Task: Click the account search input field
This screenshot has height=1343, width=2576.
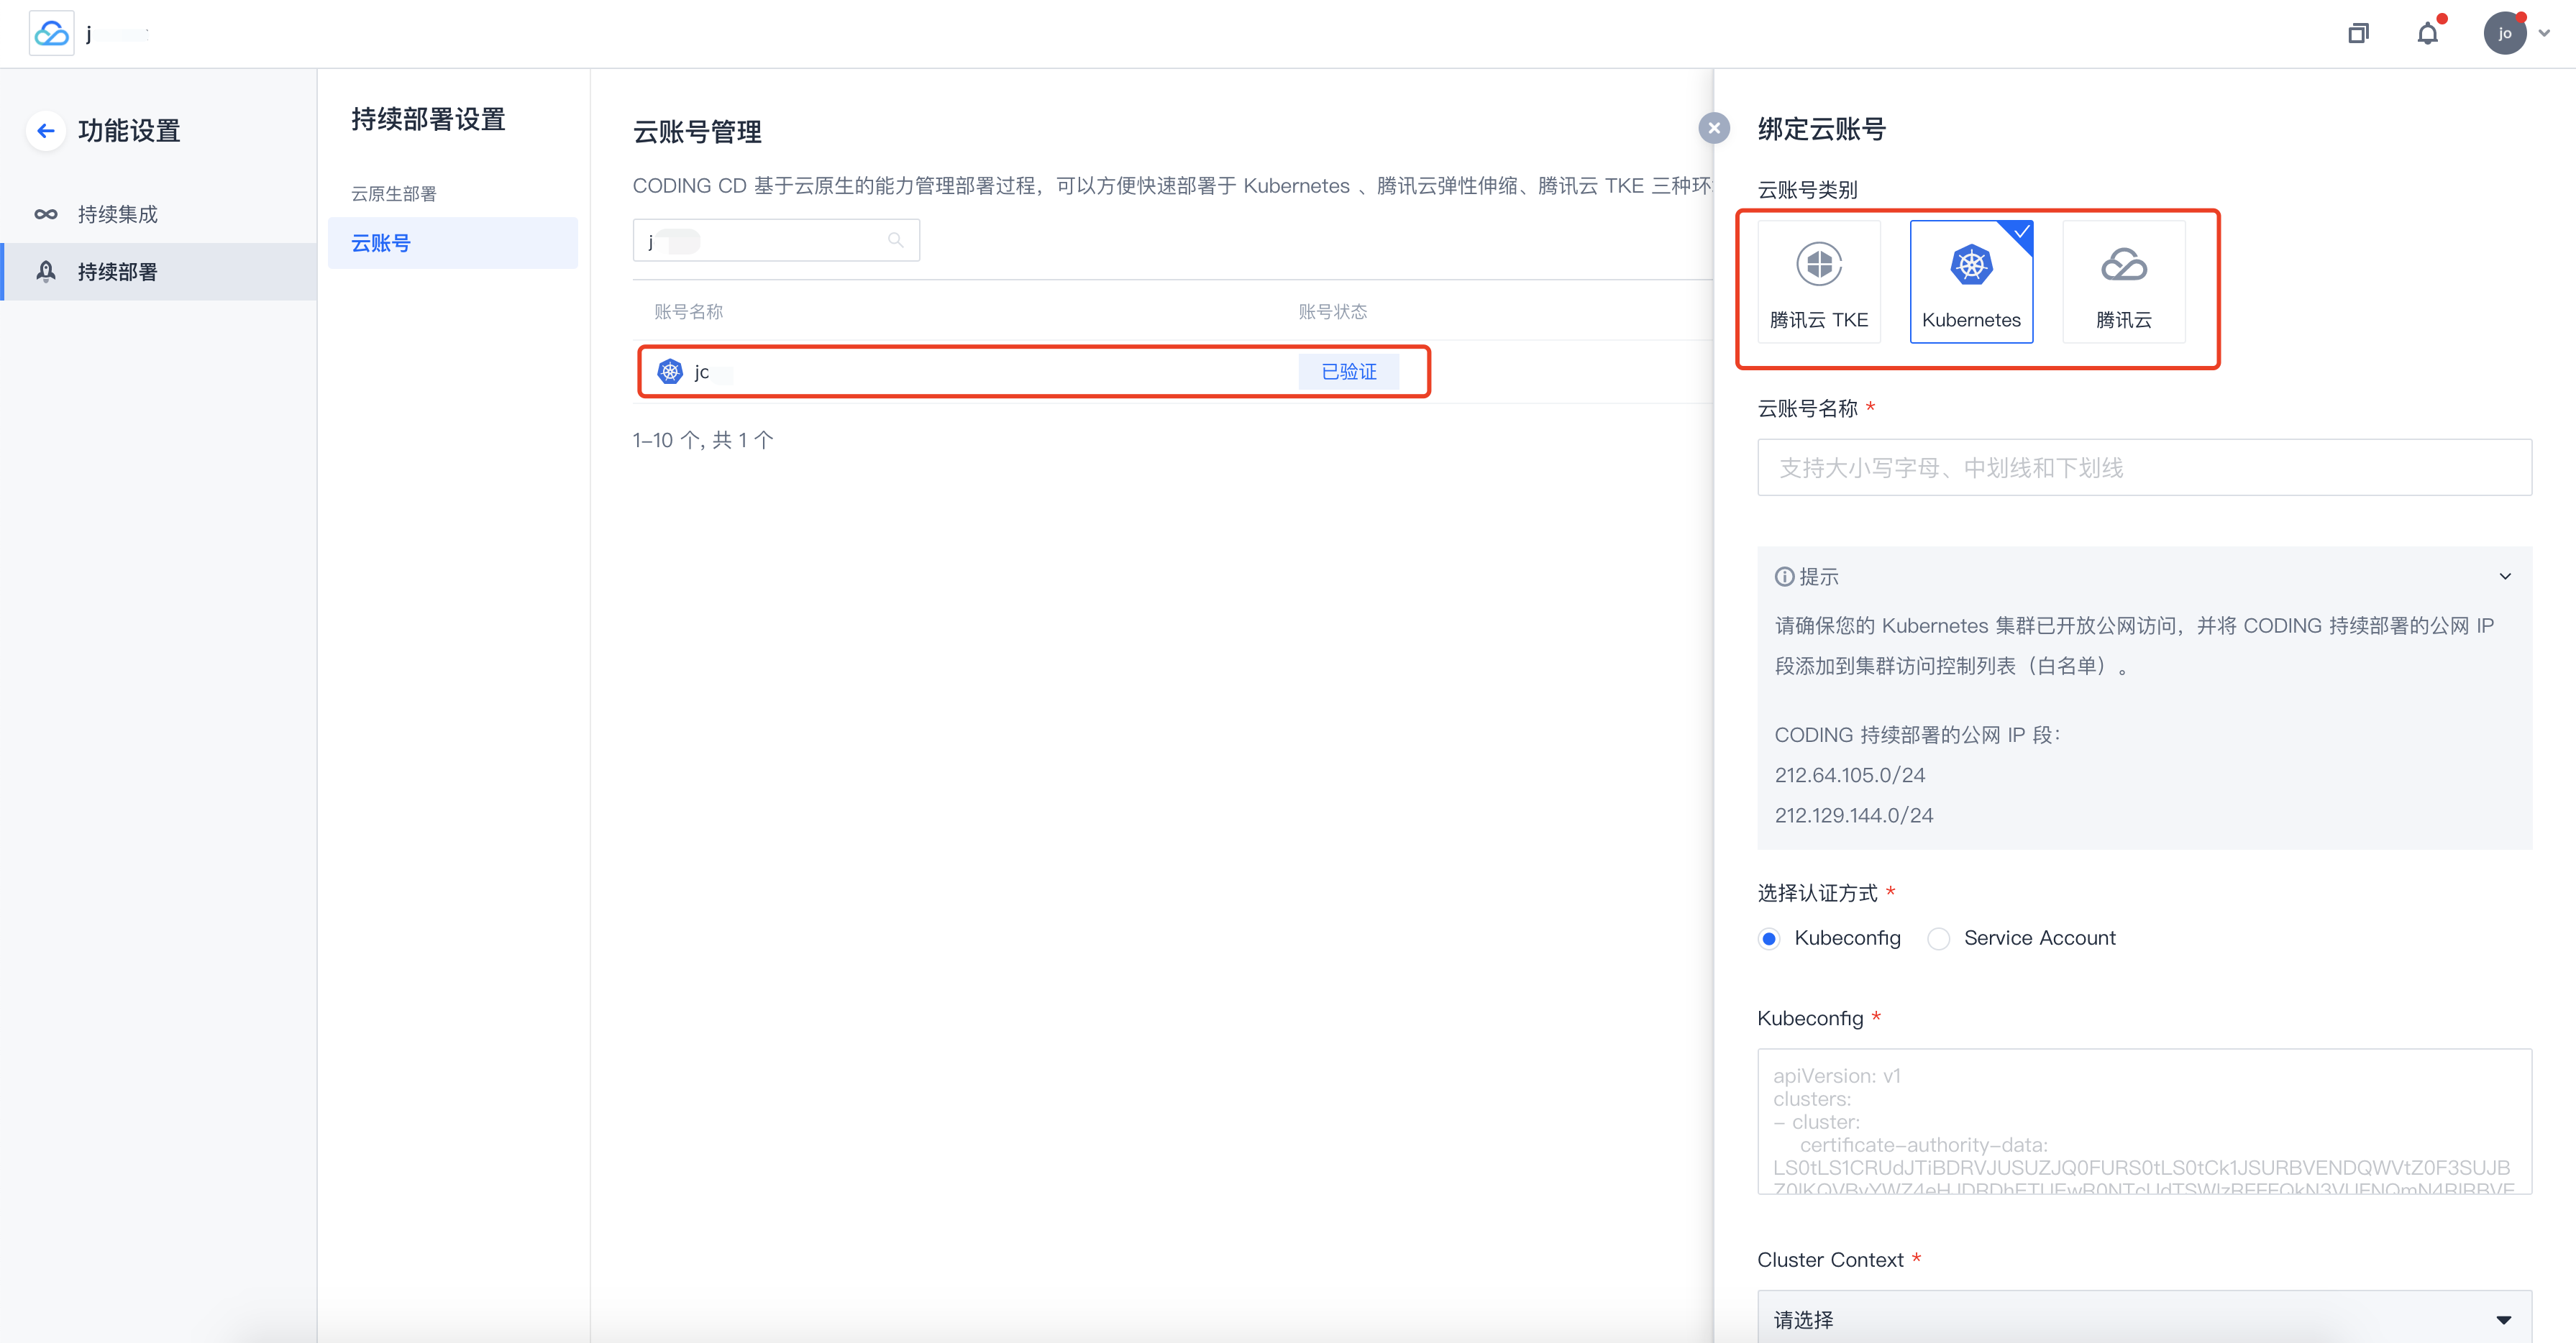Action: (x=776, y=241)
